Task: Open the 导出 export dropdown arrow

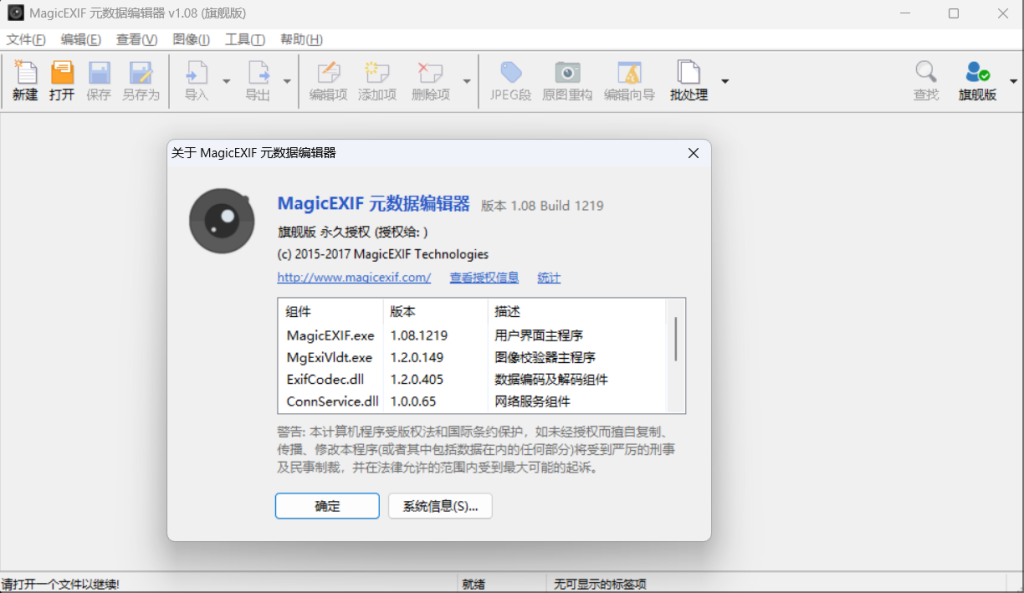Action: pyautogui.click(x=287, y=83)
